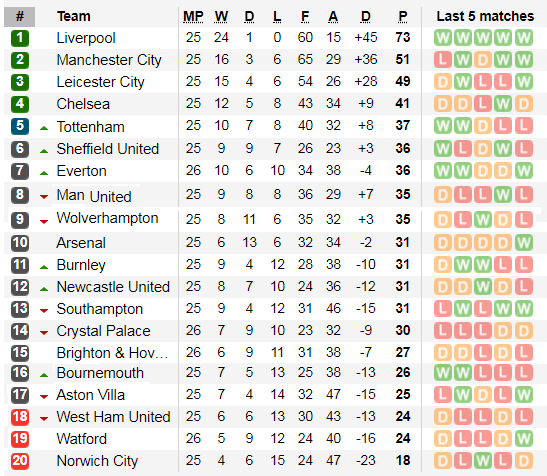Viewport: 547px width, 476px height.
Task: Click Norwich City's red rank 20 badge
Action: pyautogui.click(x=20, y=461)
